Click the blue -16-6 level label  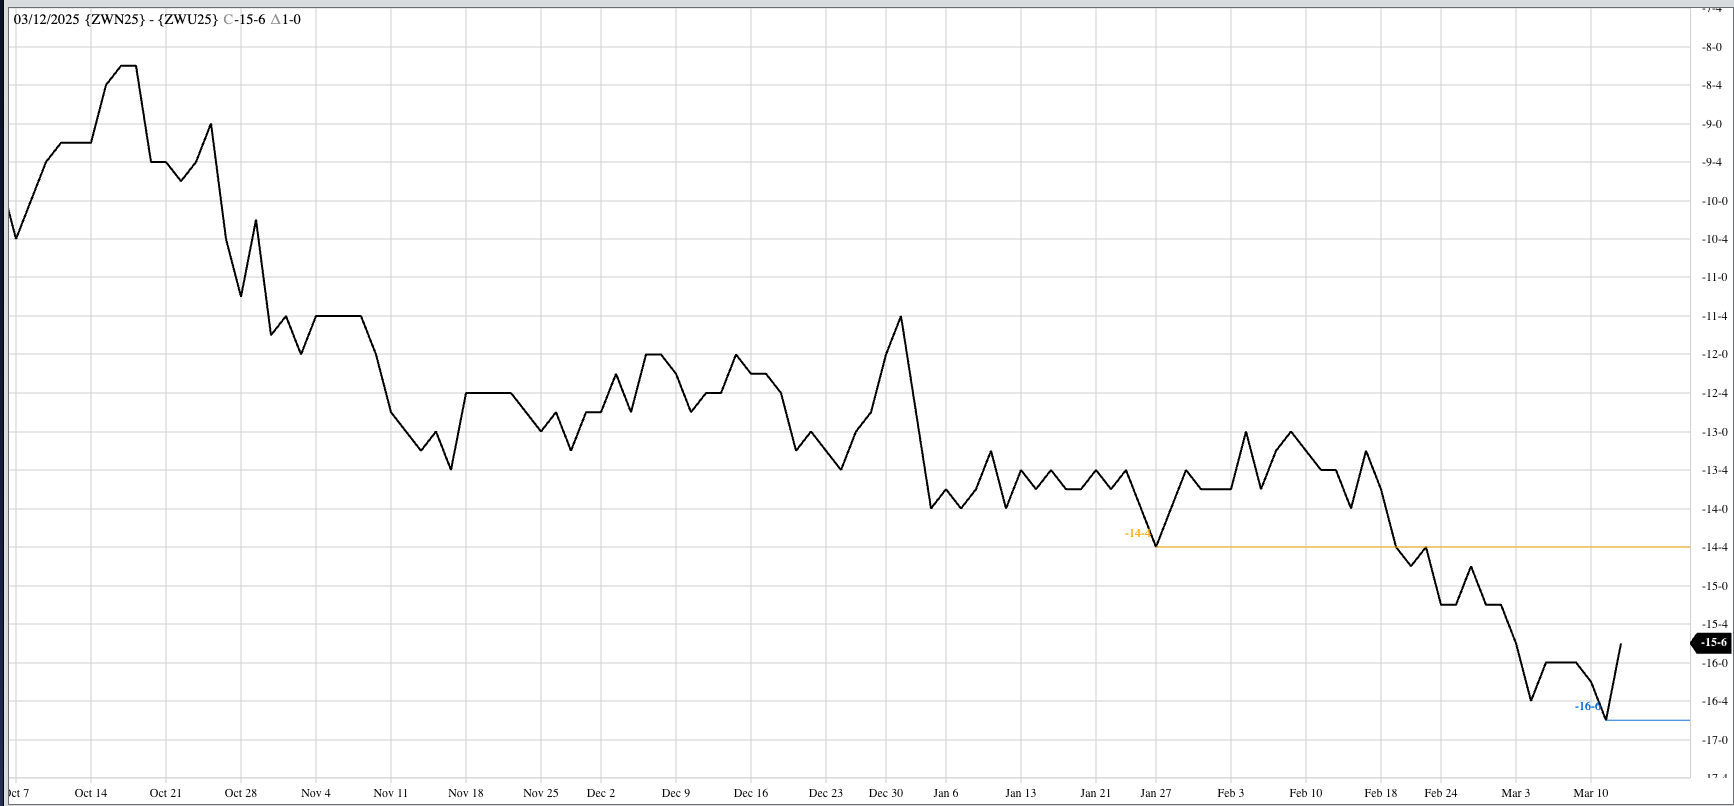1587,707
